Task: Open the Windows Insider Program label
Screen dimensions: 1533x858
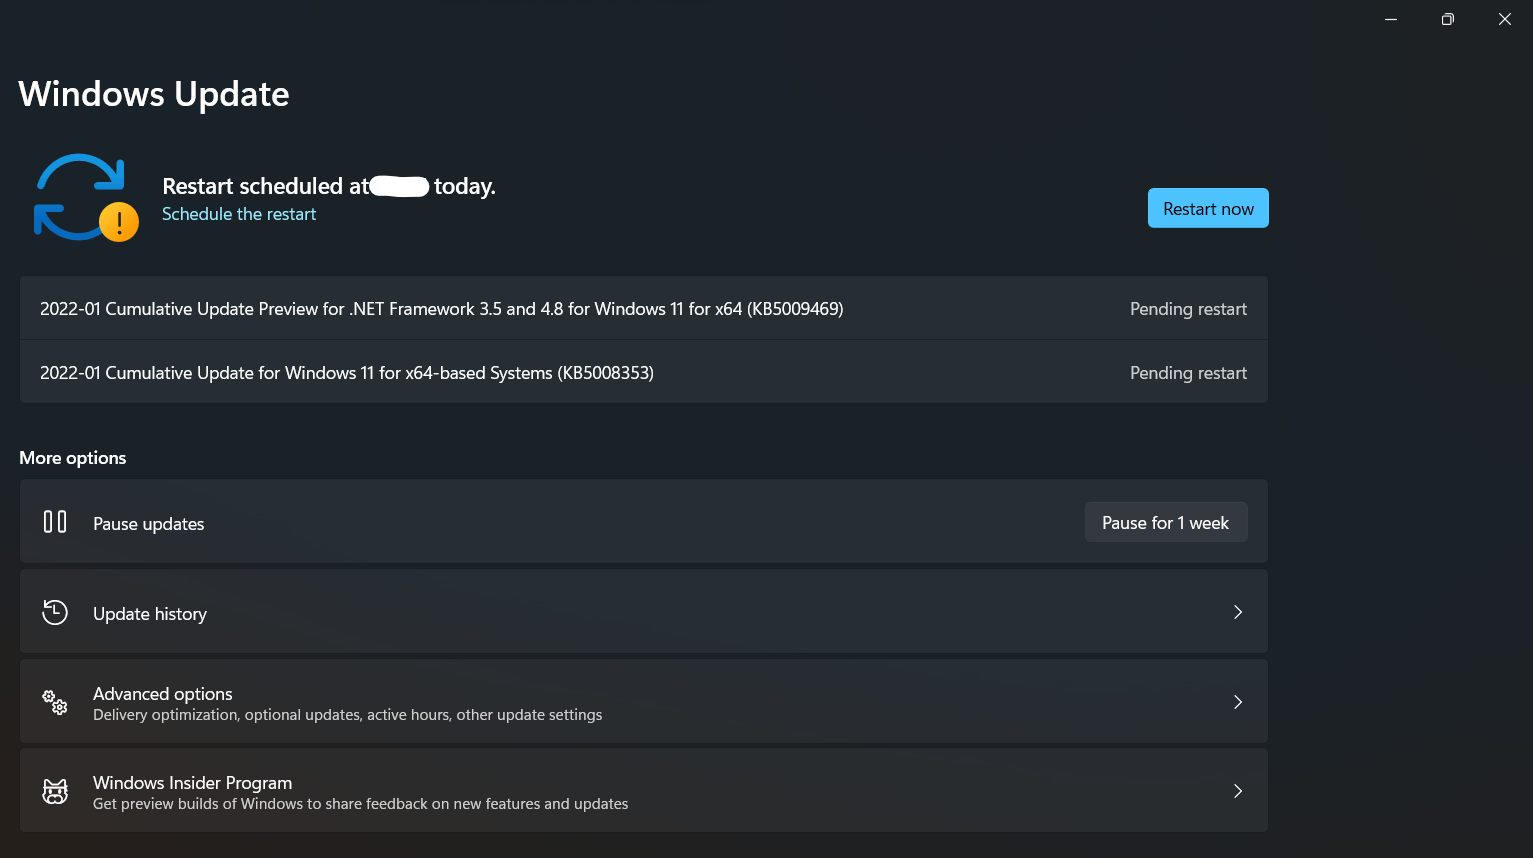Action: pos(193,782)
